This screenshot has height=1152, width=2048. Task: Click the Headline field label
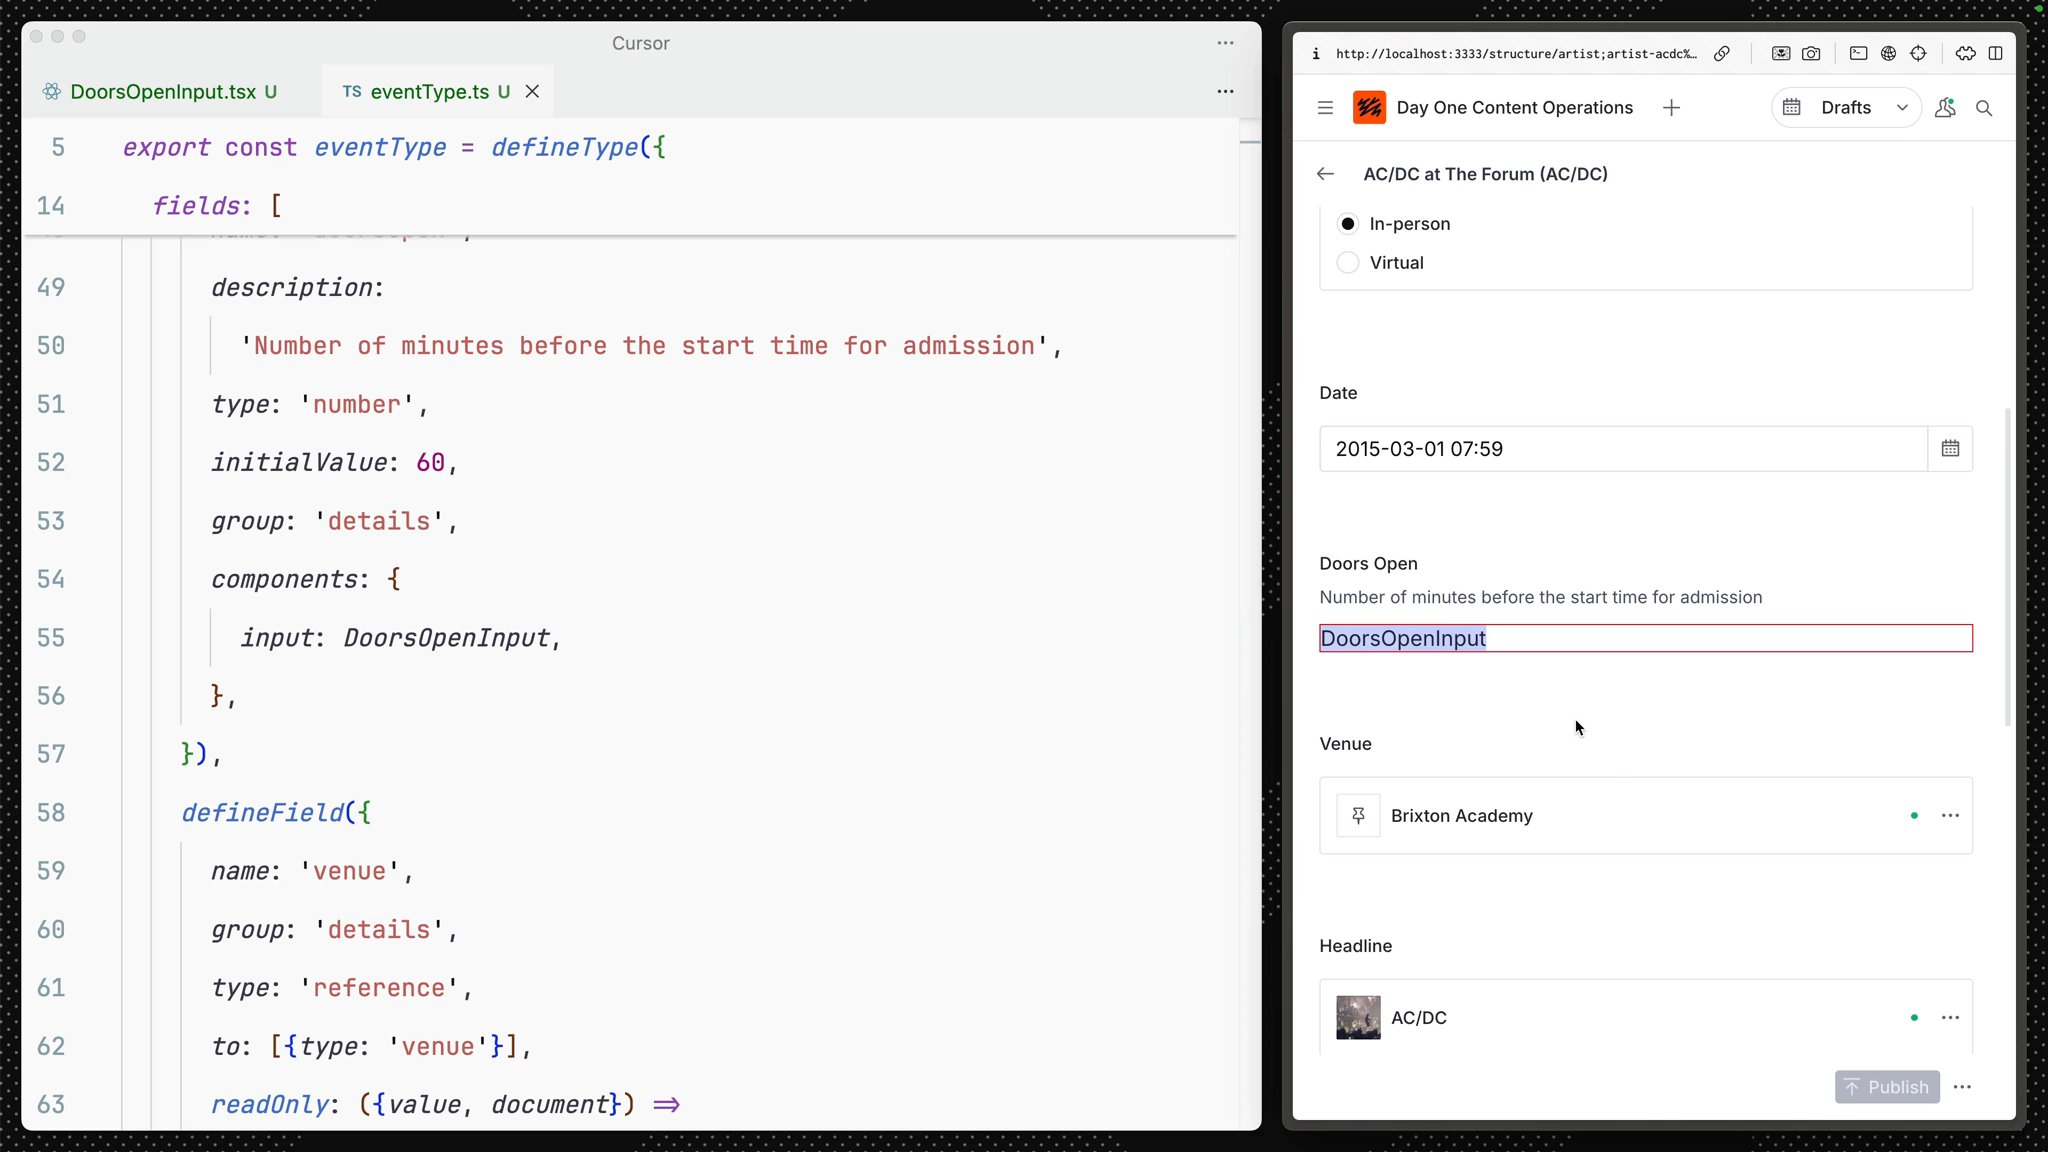(x=1355, y=946)
